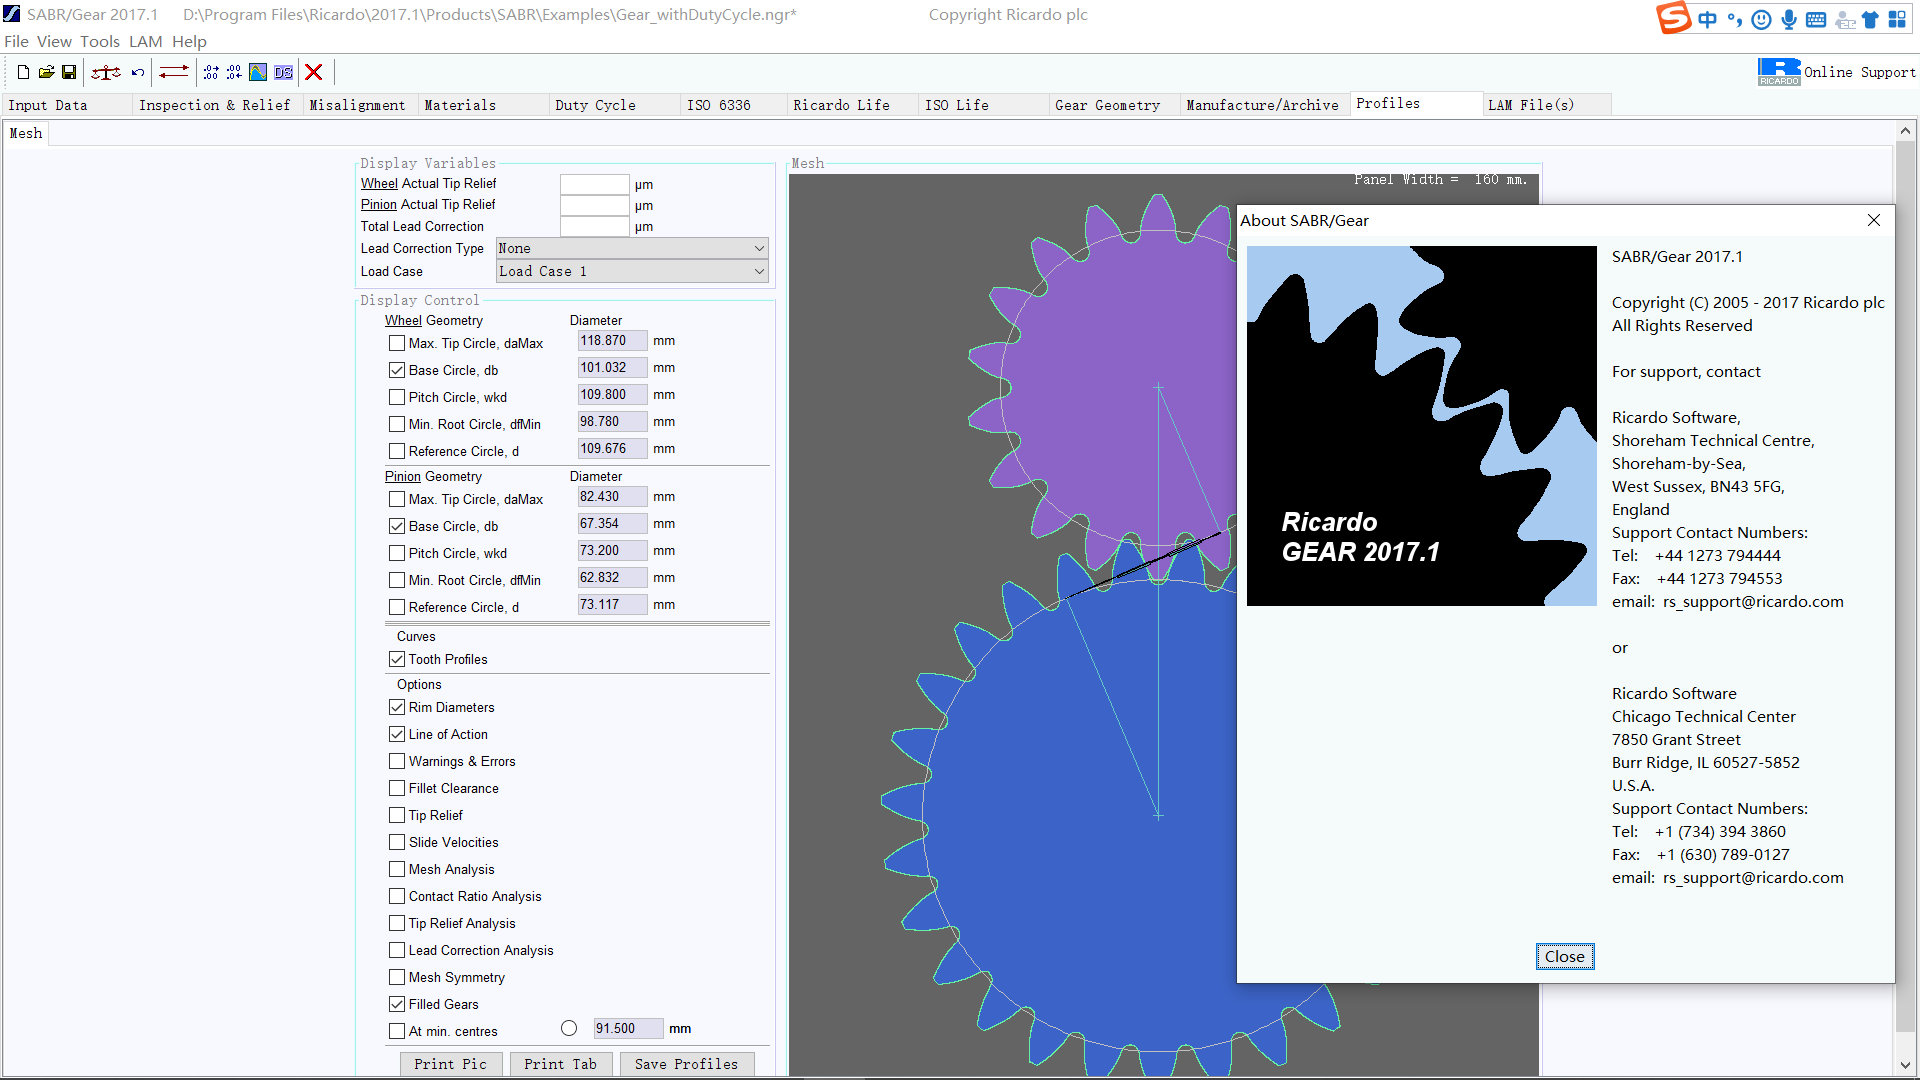
Task: Enable Slide Velocities checkbox
Action: point(397,842)
